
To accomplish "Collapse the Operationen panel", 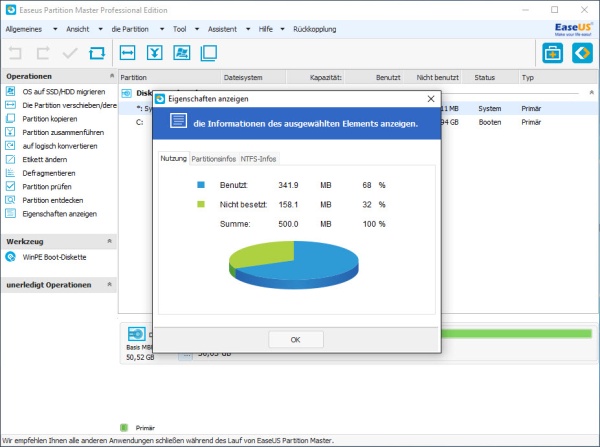I will pyautogui.click(x=112, y=76).
